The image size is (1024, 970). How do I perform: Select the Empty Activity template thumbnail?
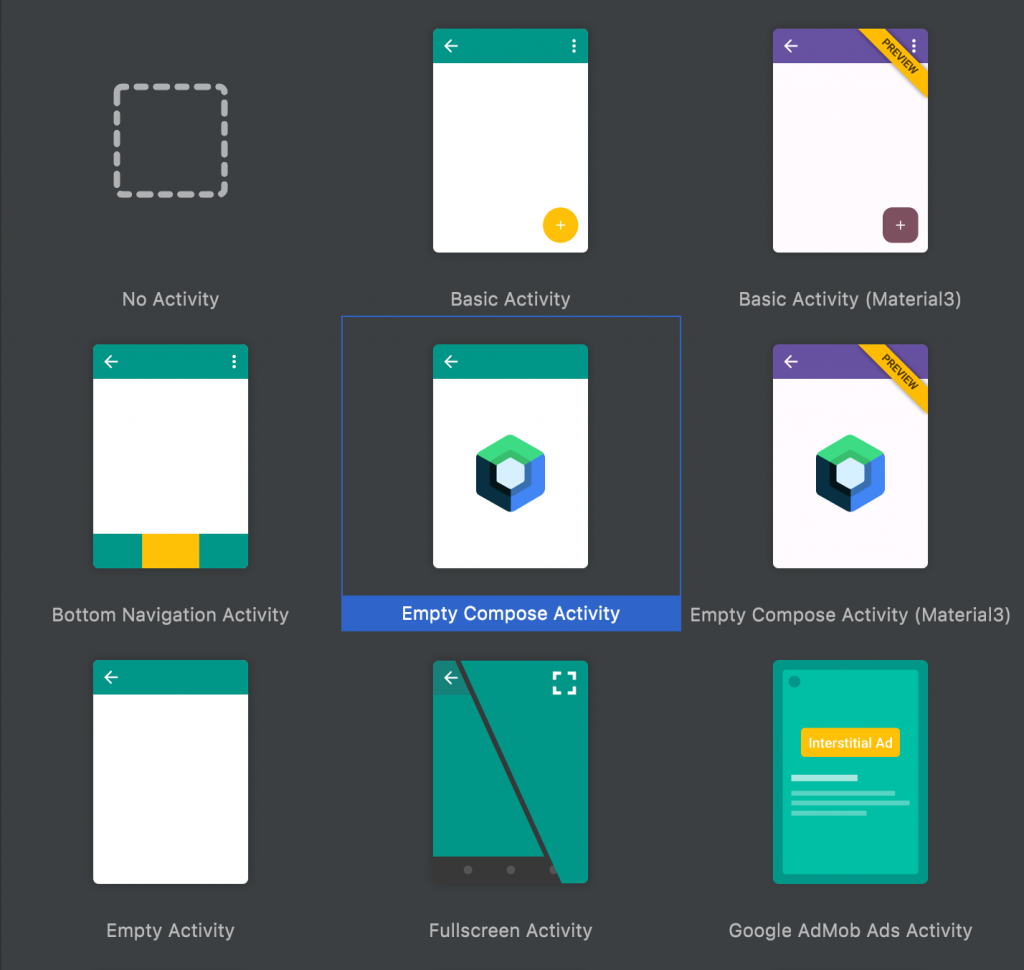click(170, 771)
